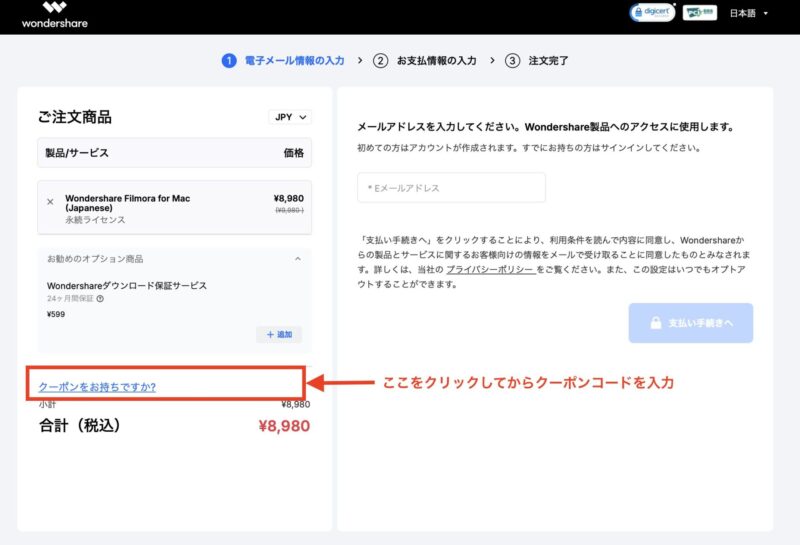Click step 2 circle number icon
Viewport: 800px width, 545px height.
pos(380,61)
